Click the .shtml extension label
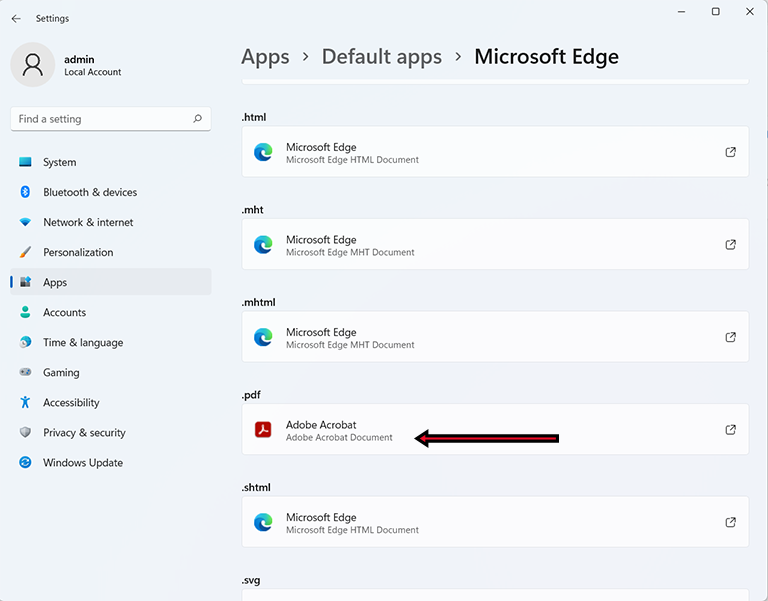768x601 pixels. click(256, 487)
